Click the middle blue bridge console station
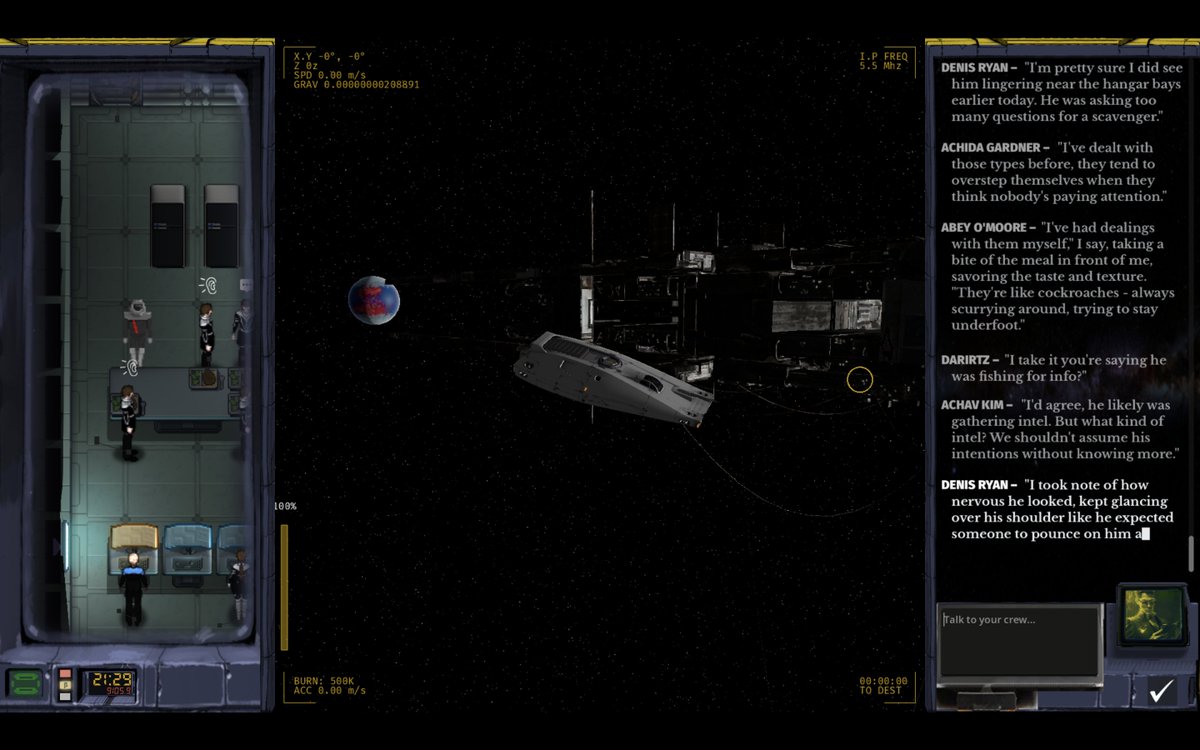This screenshot has width=1200, height=750. 188,548
